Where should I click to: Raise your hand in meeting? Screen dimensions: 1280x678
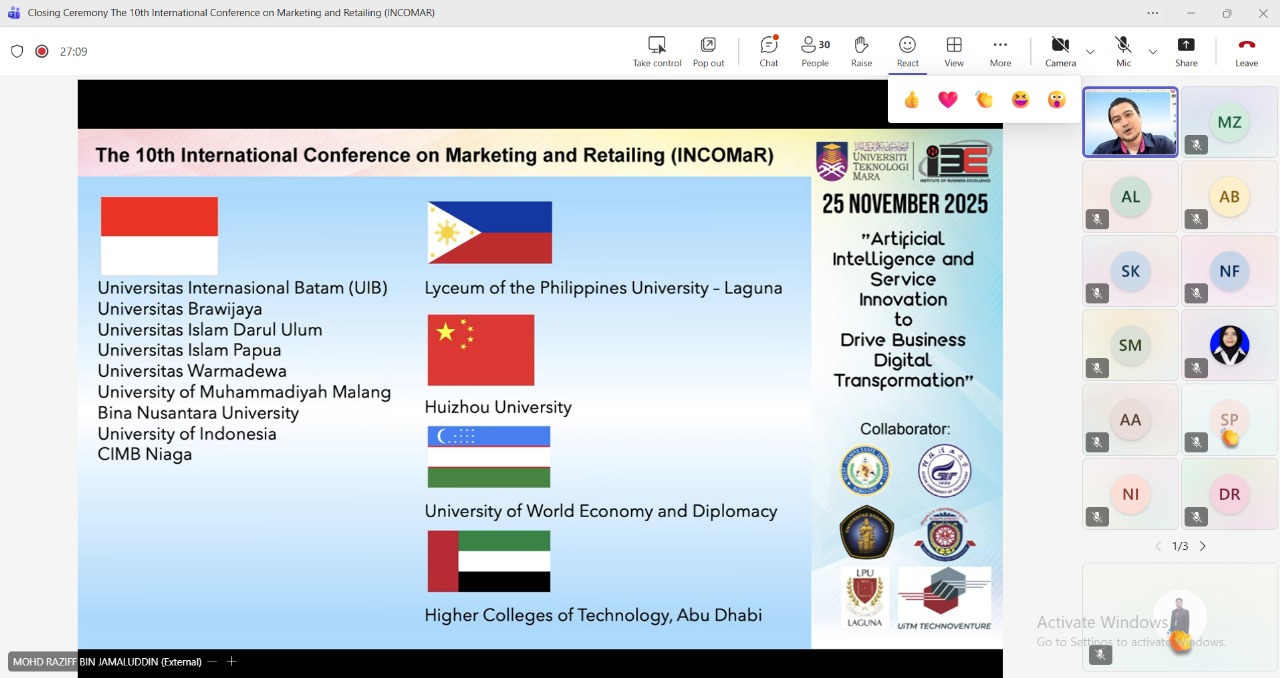tap(861, 51)
